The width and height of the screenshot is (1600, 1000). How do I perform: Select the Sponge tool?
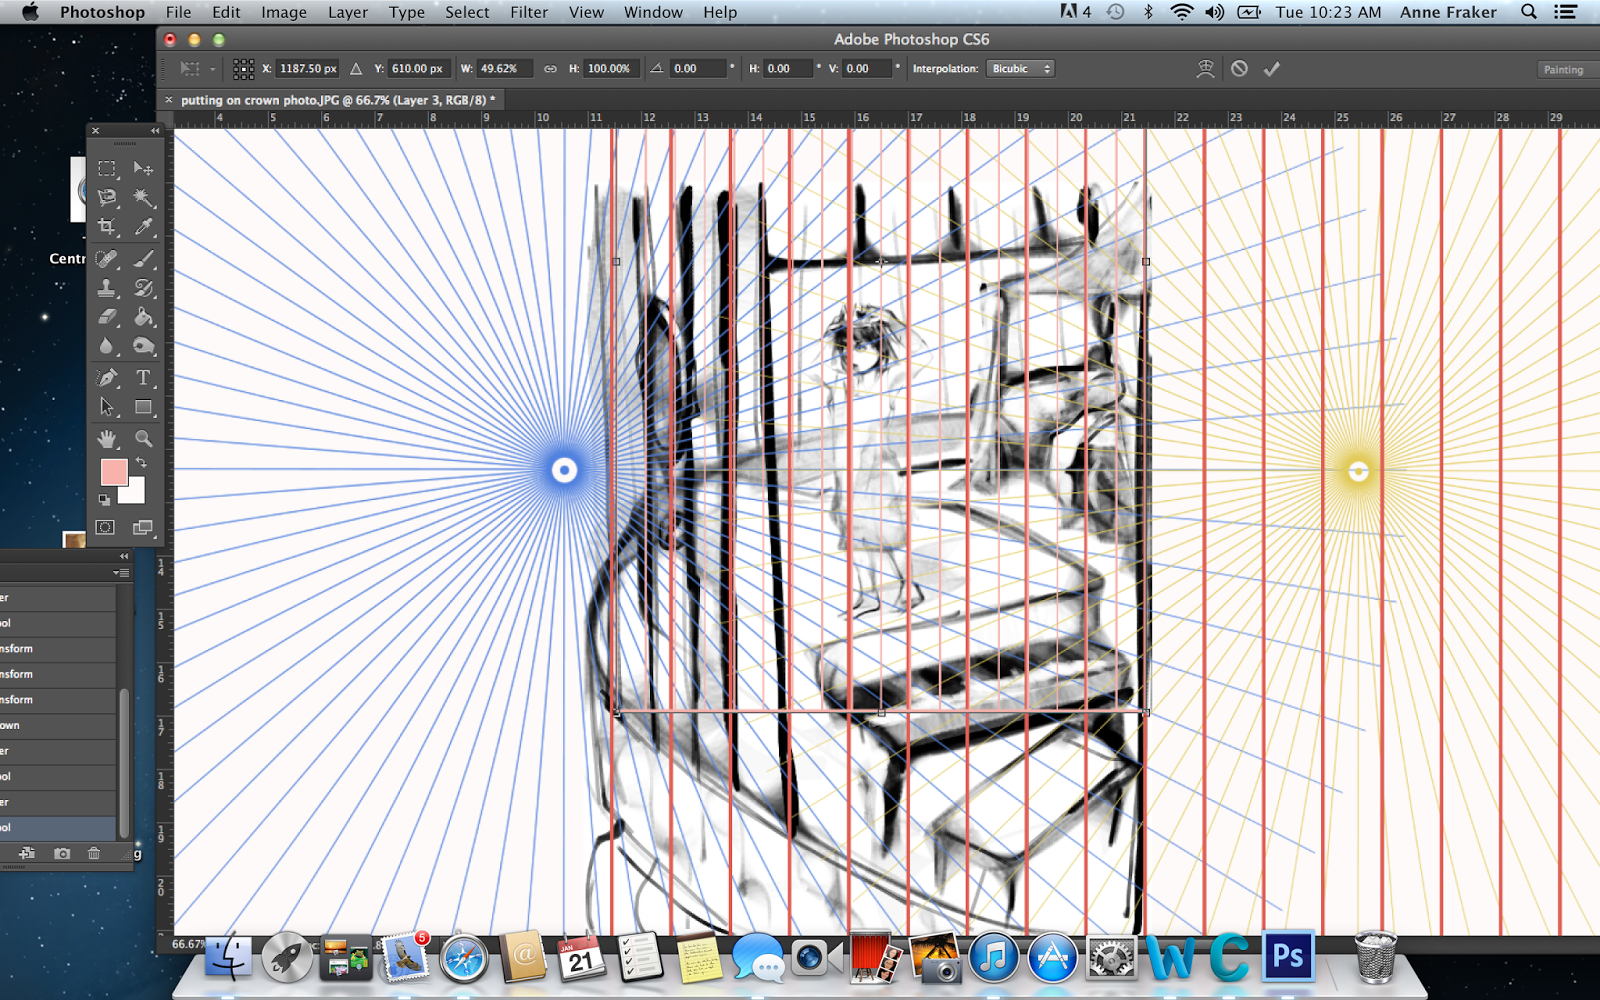pyautogui.click(x=144, y=346)
